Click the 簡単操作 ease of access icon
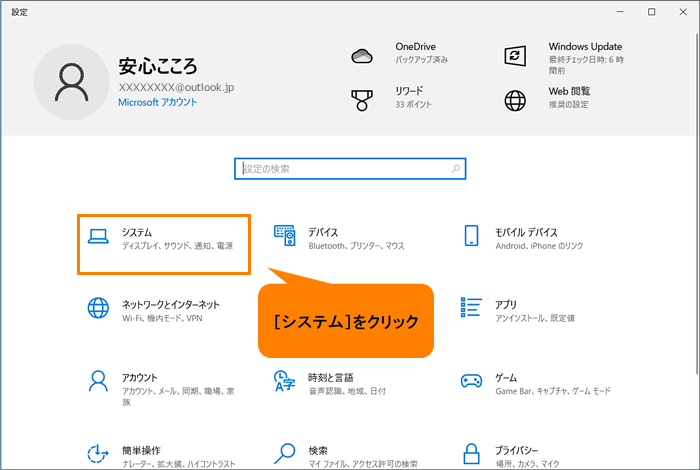Image resolution: width=700 pixels, height=470 pixels. coord(98,454)
